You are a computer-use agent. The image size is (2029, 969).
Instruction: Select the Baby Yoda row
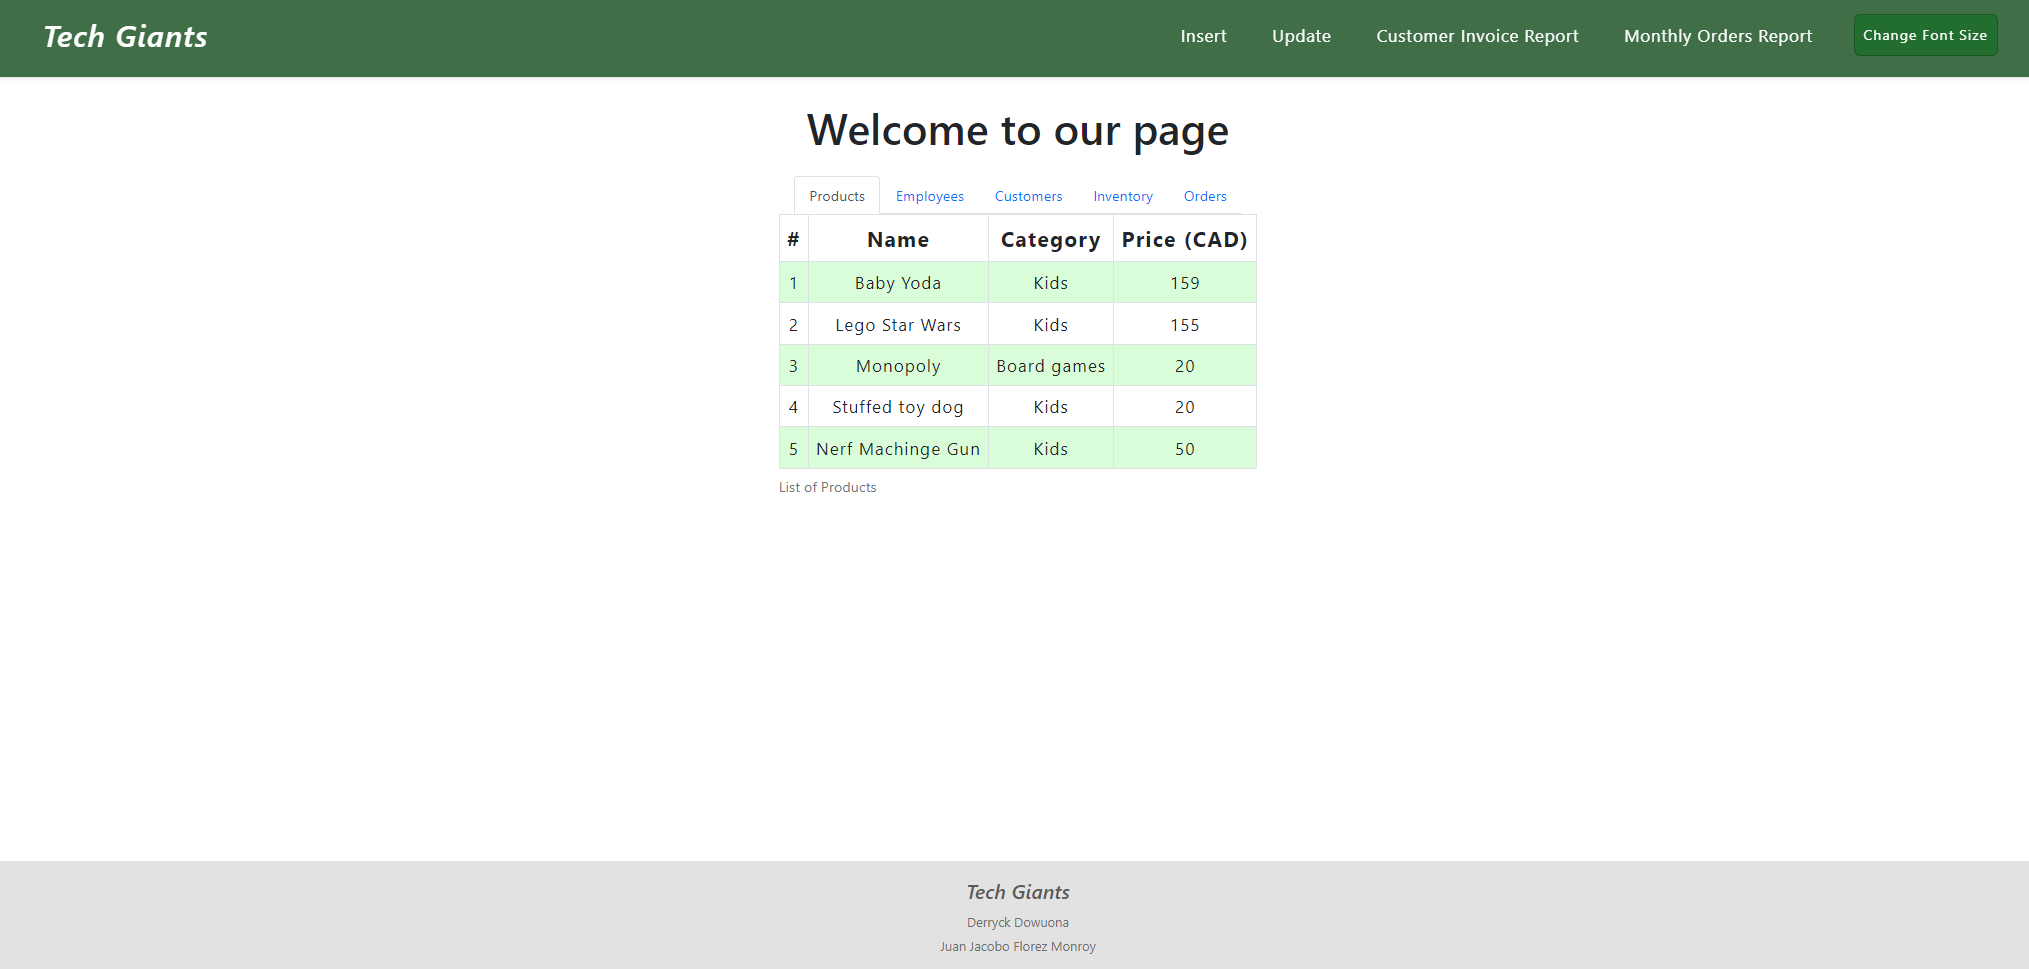[x=1017, y=283]
